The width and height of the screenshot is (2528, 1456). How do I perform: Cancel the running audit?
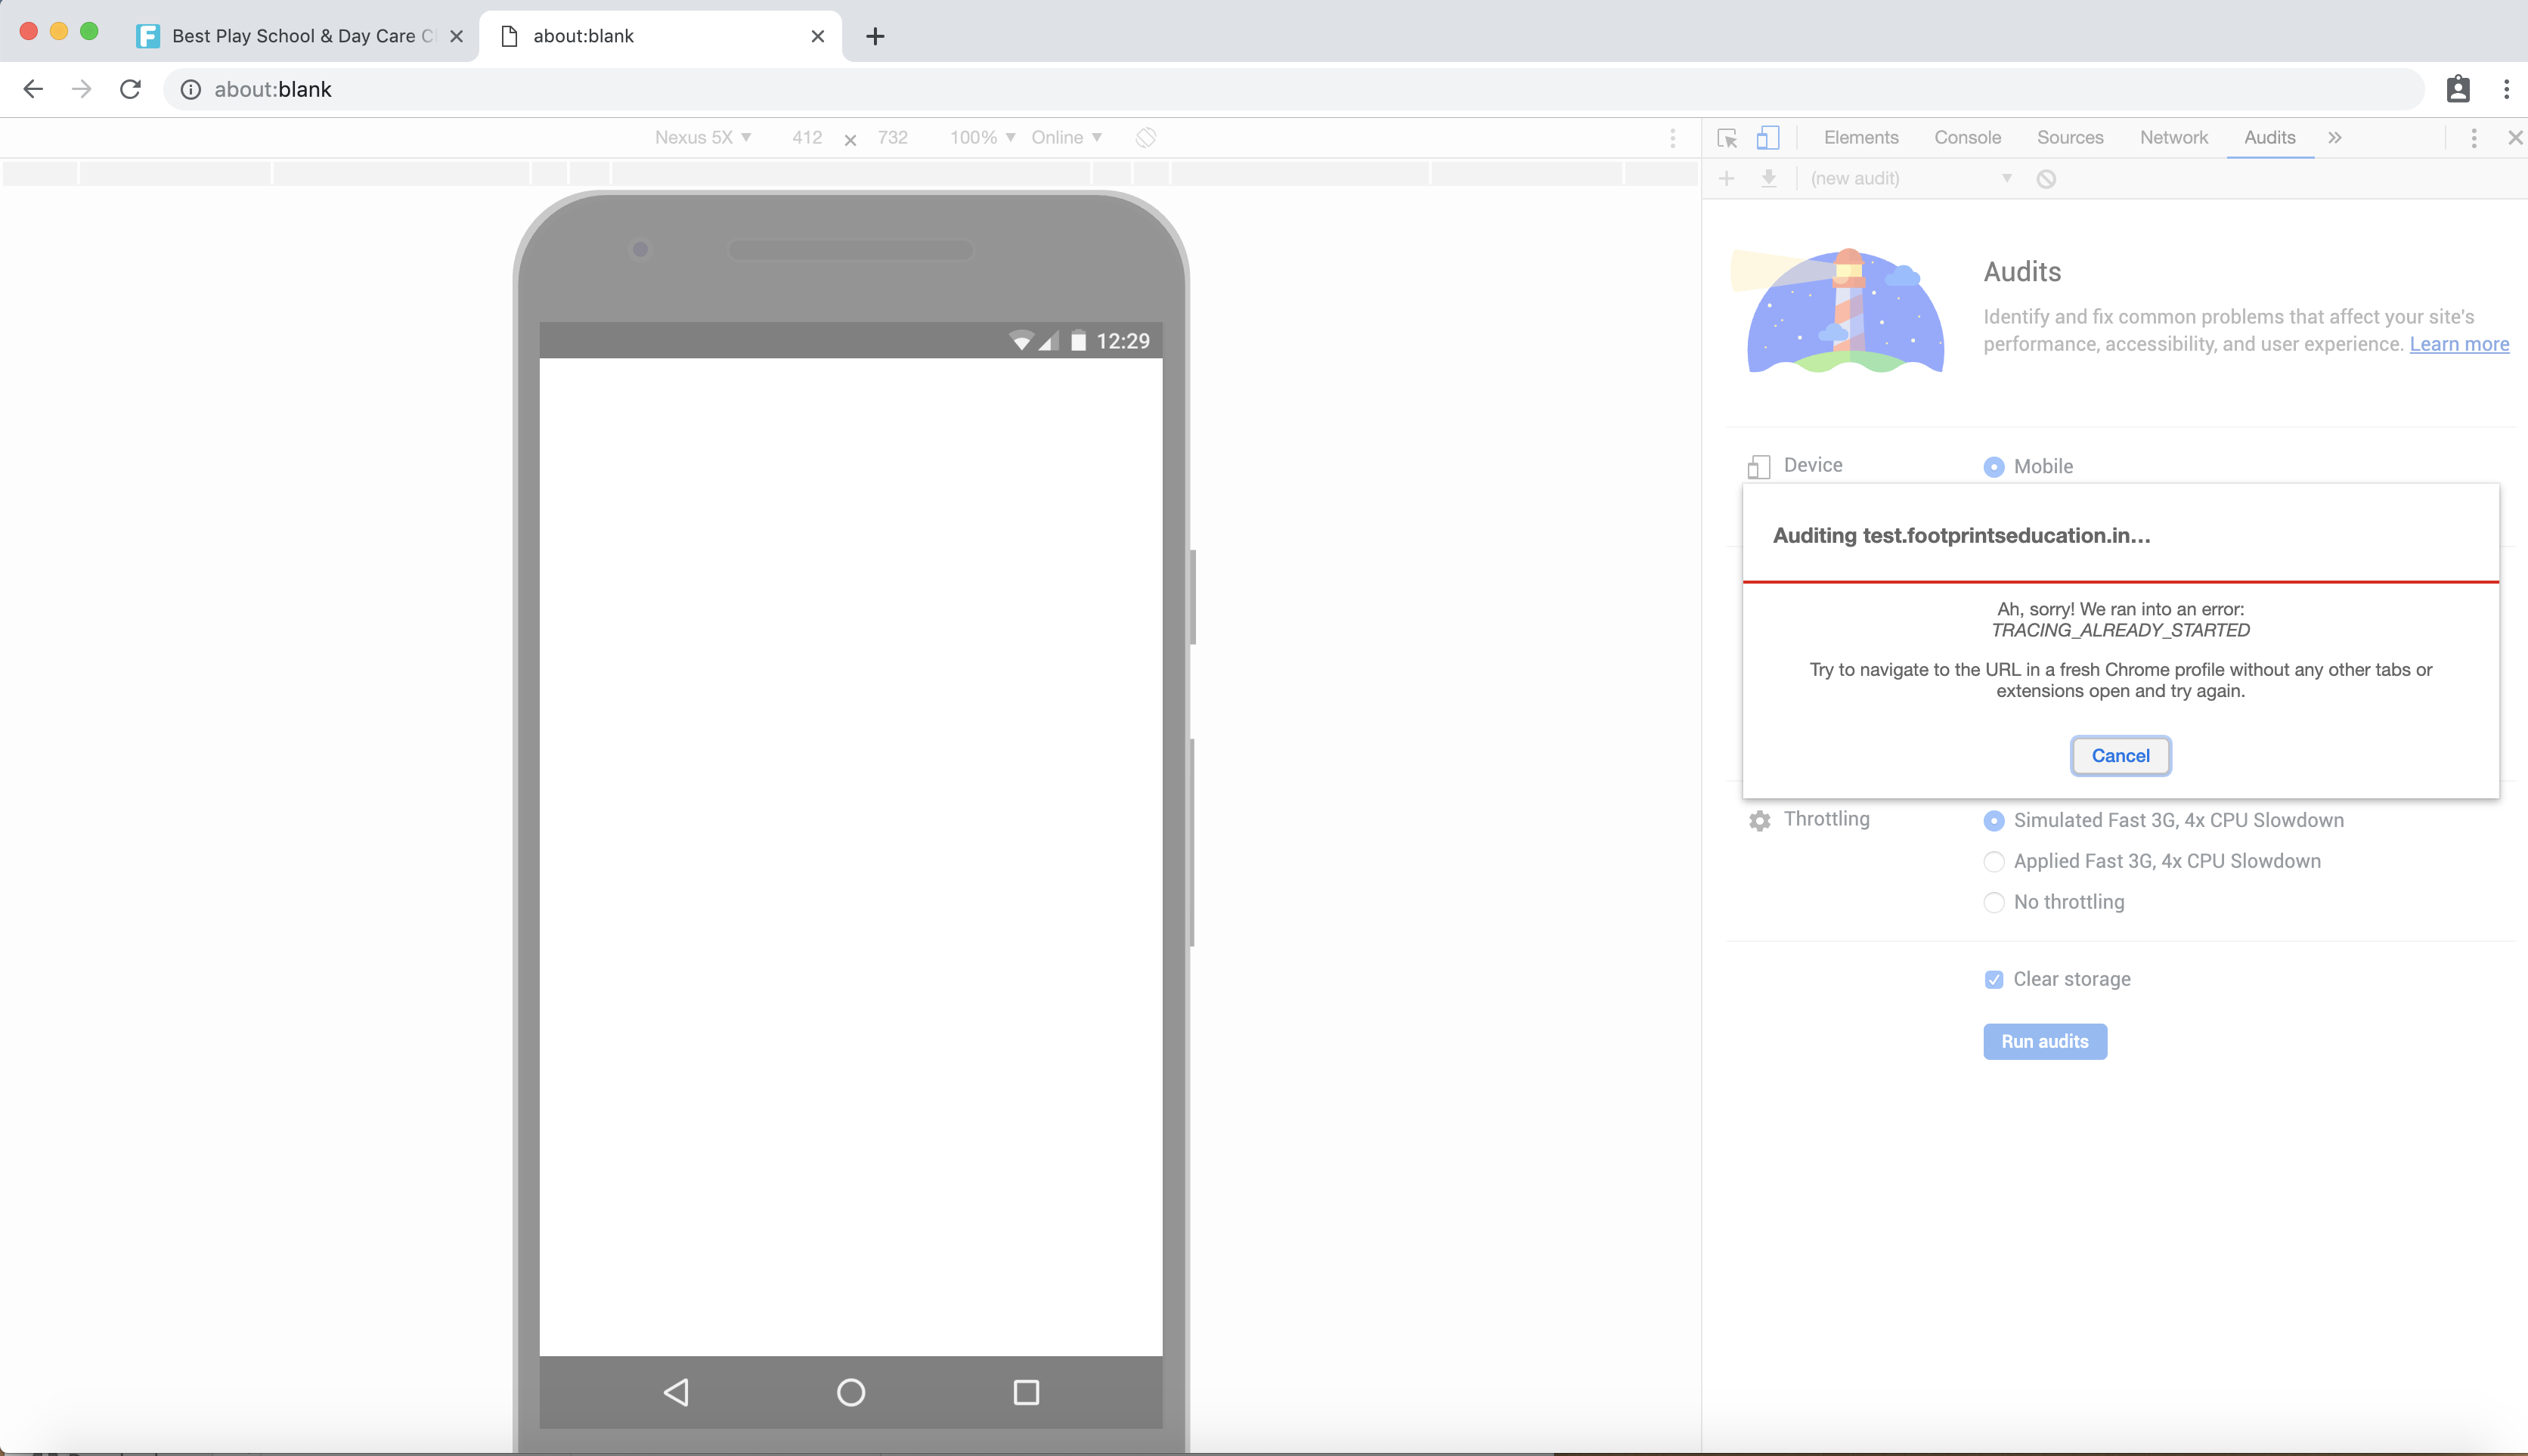2120,755
